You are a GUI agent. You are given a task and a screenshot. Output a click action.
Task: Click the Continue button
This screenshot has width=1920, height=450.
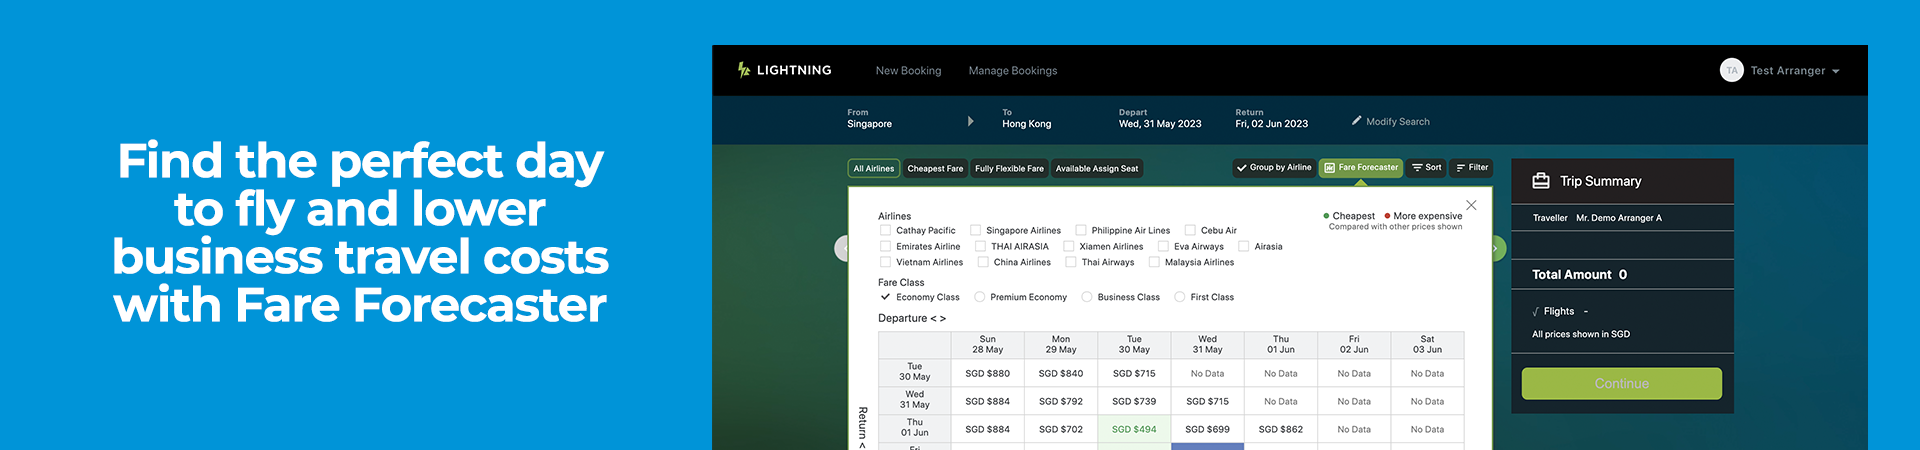pyautogui.click(x=1621, y=384)
